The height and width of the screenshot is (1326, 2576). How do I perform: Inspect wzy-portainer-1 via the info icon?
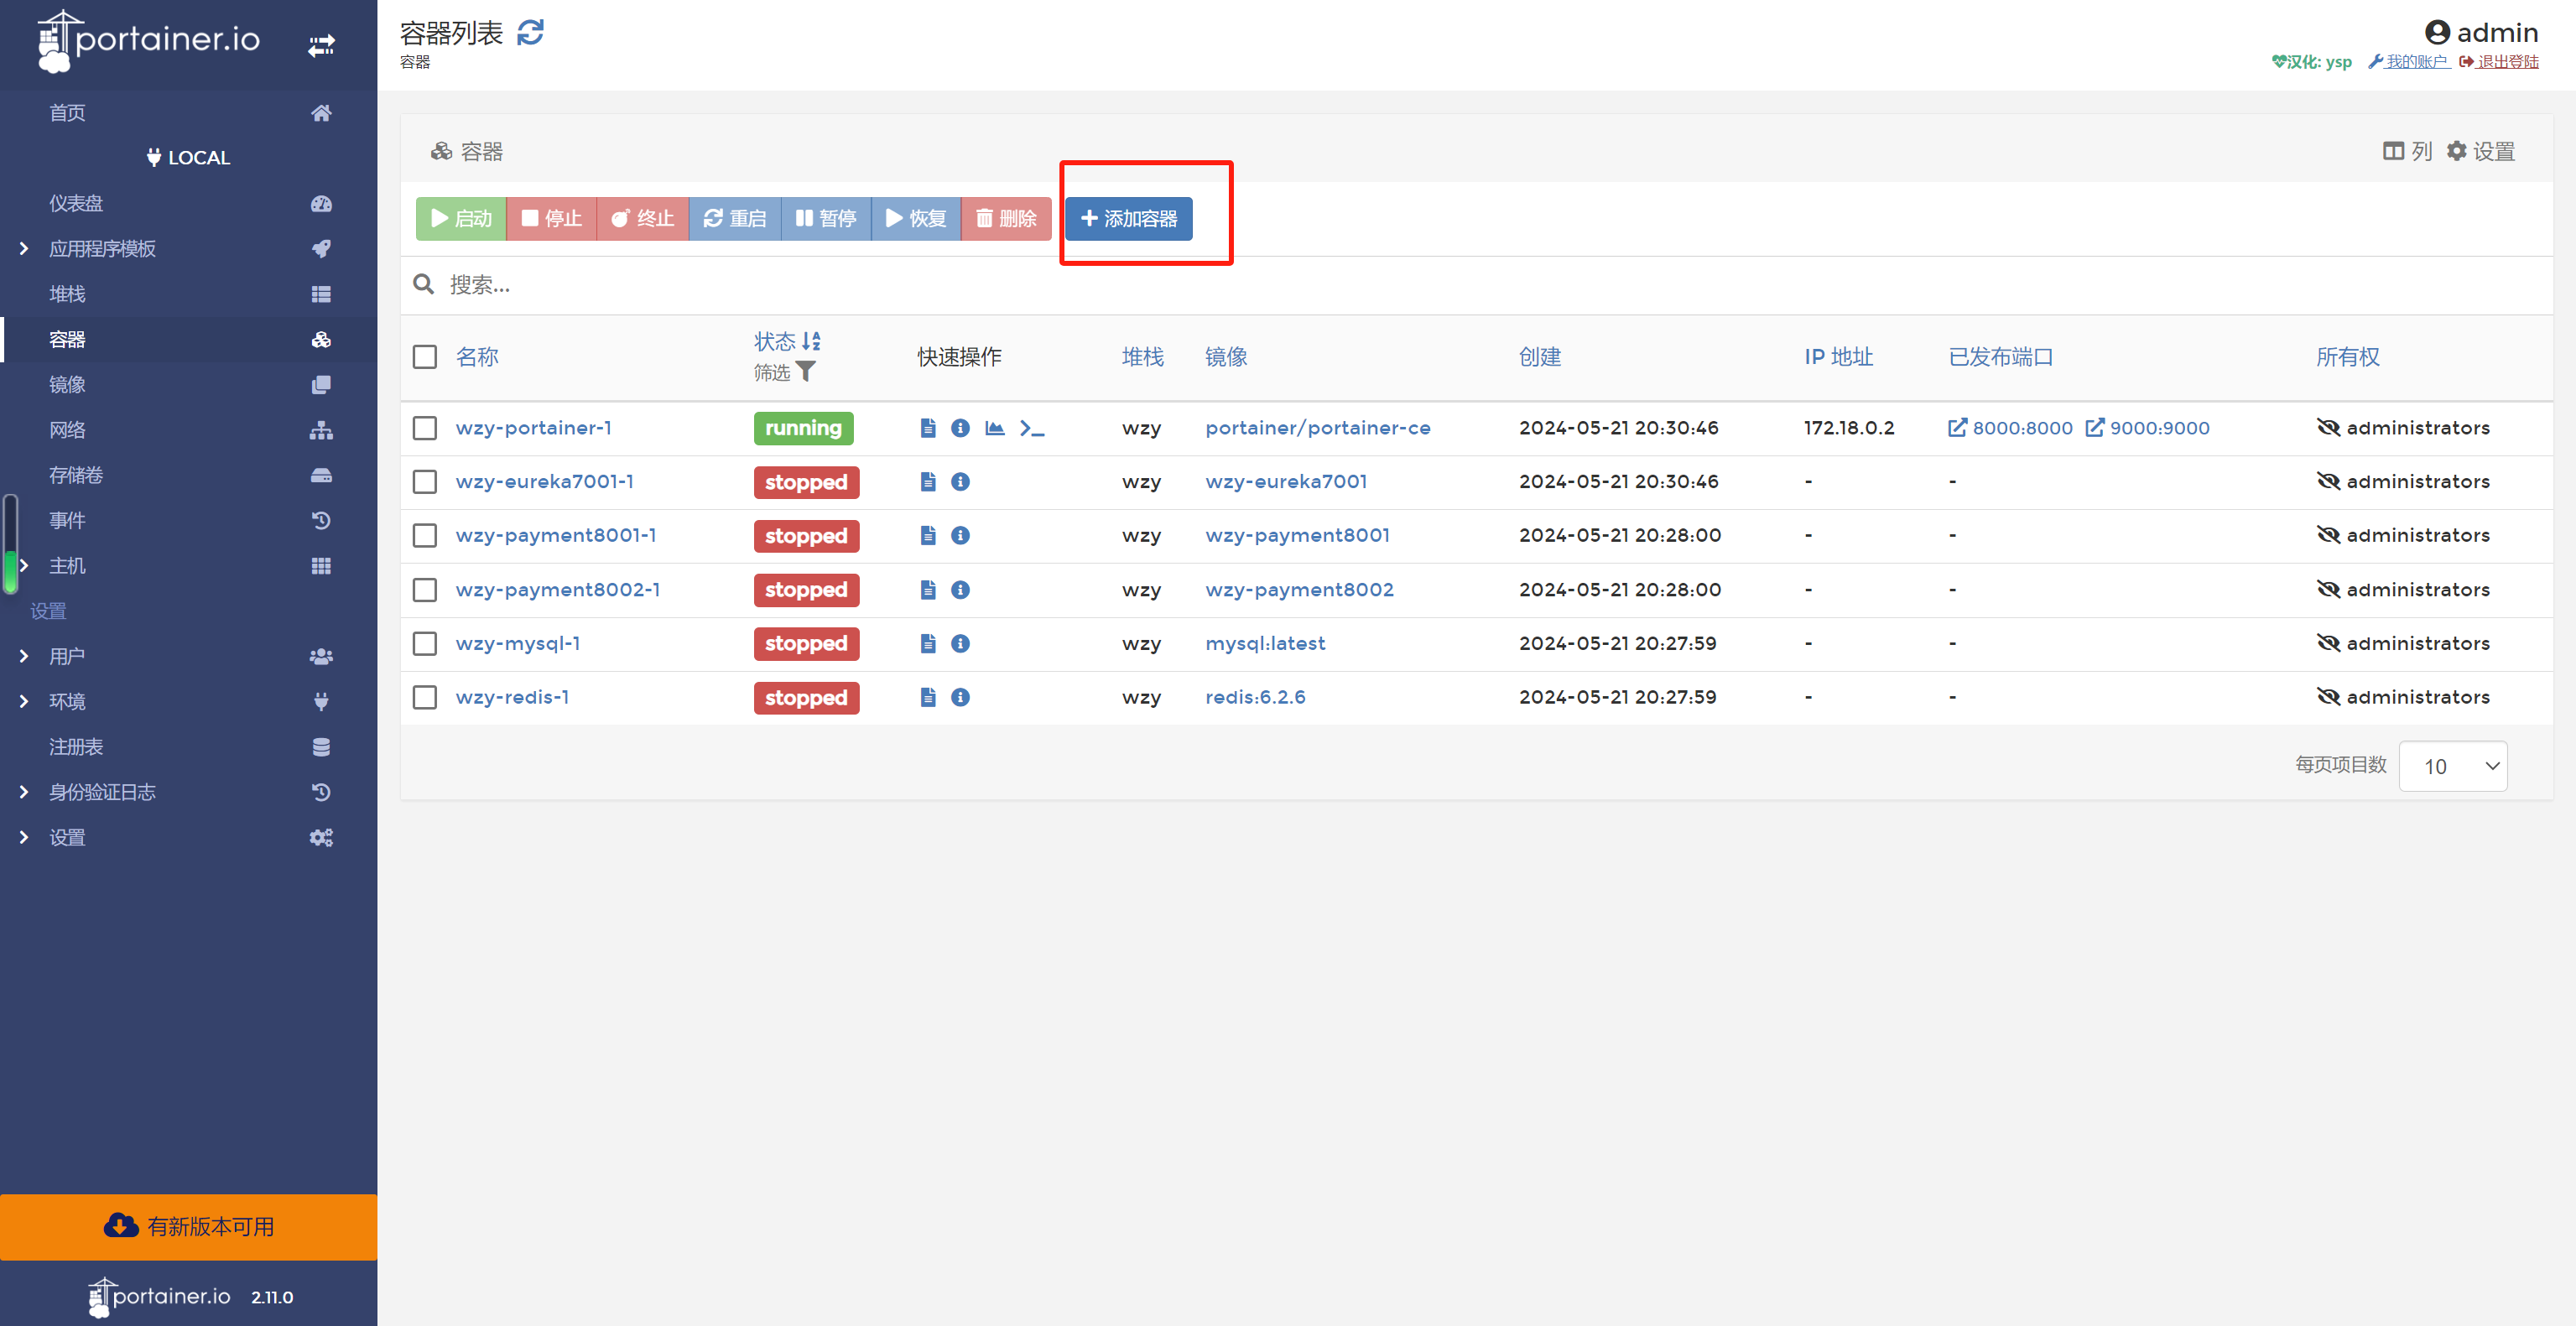(960, 428)
